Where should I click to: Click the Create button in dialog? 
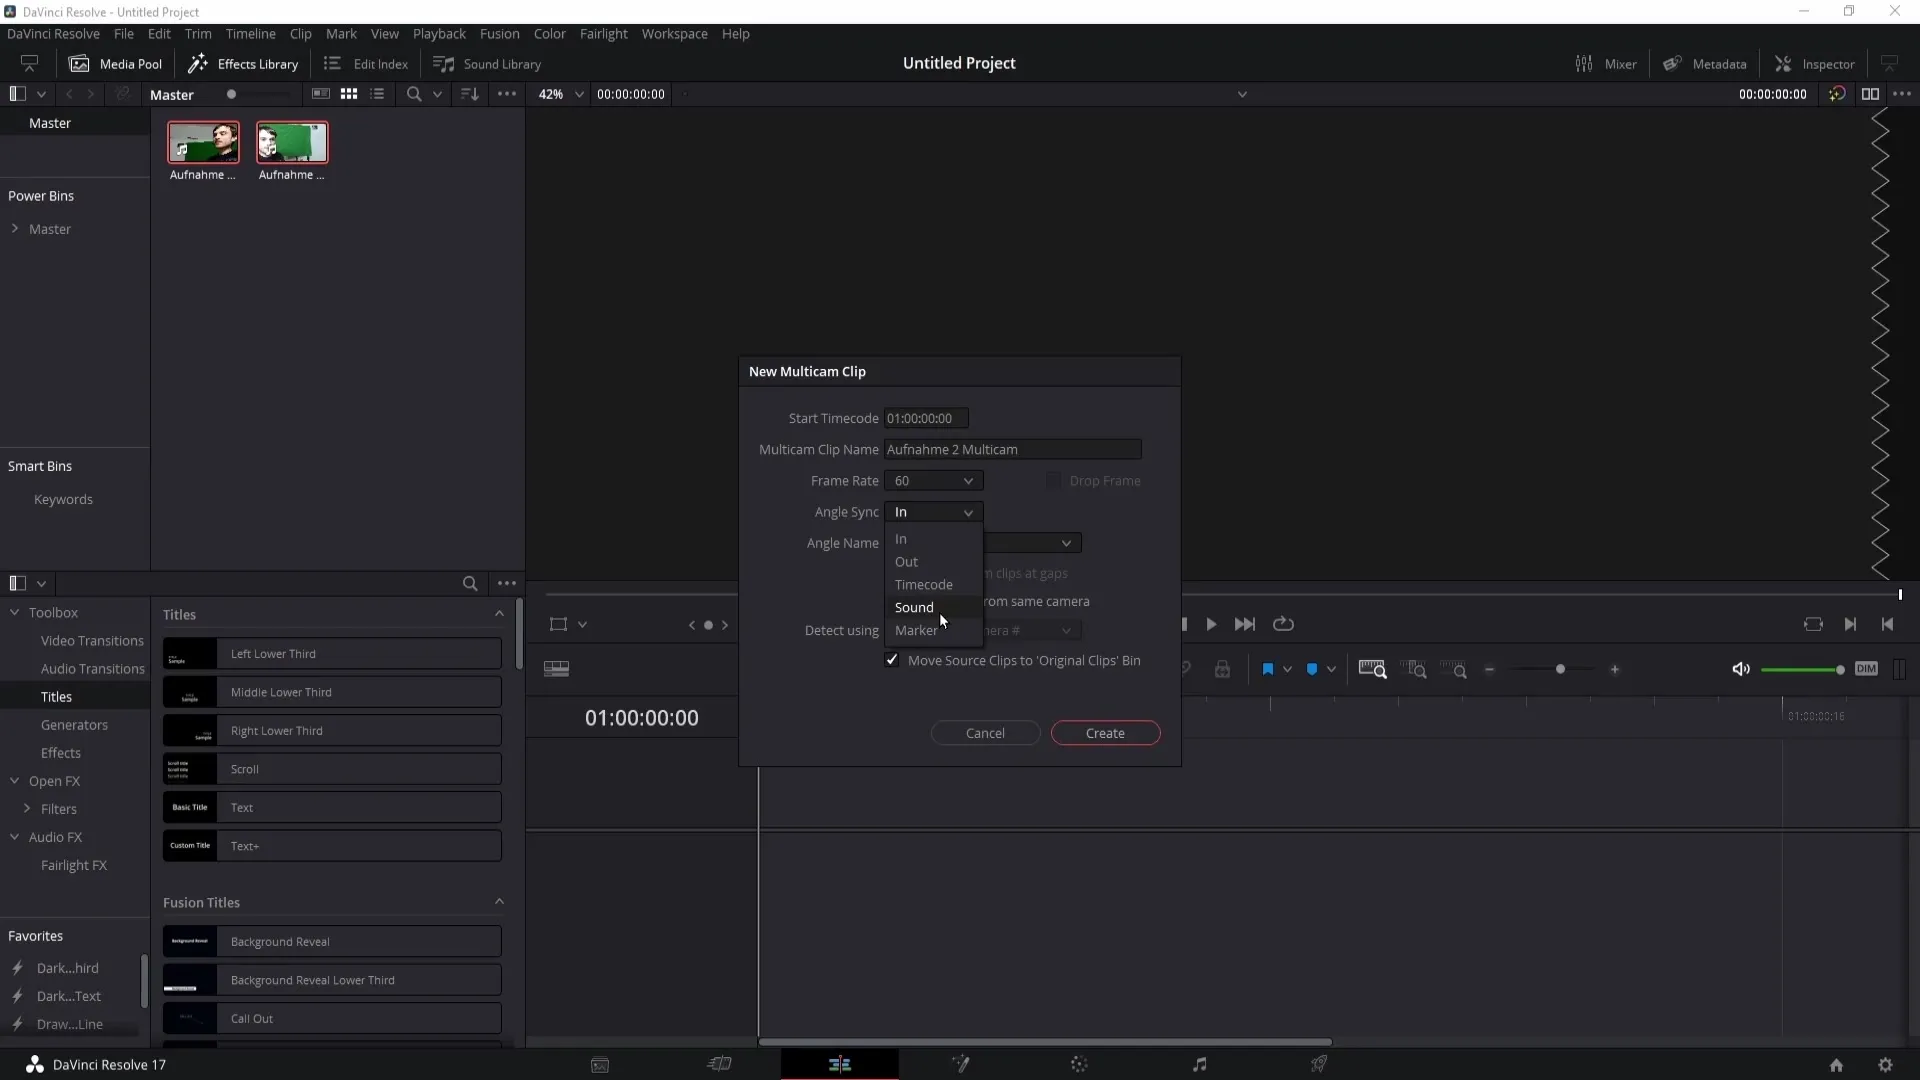1105,732
